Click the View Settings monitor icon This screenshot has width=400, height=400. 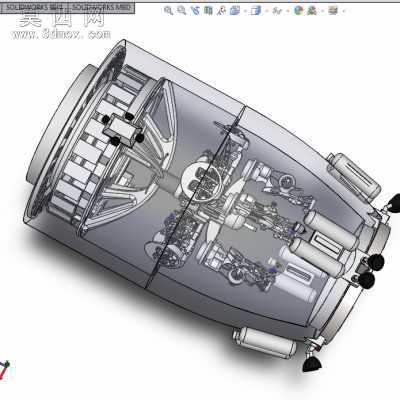(x=333, y=11)
